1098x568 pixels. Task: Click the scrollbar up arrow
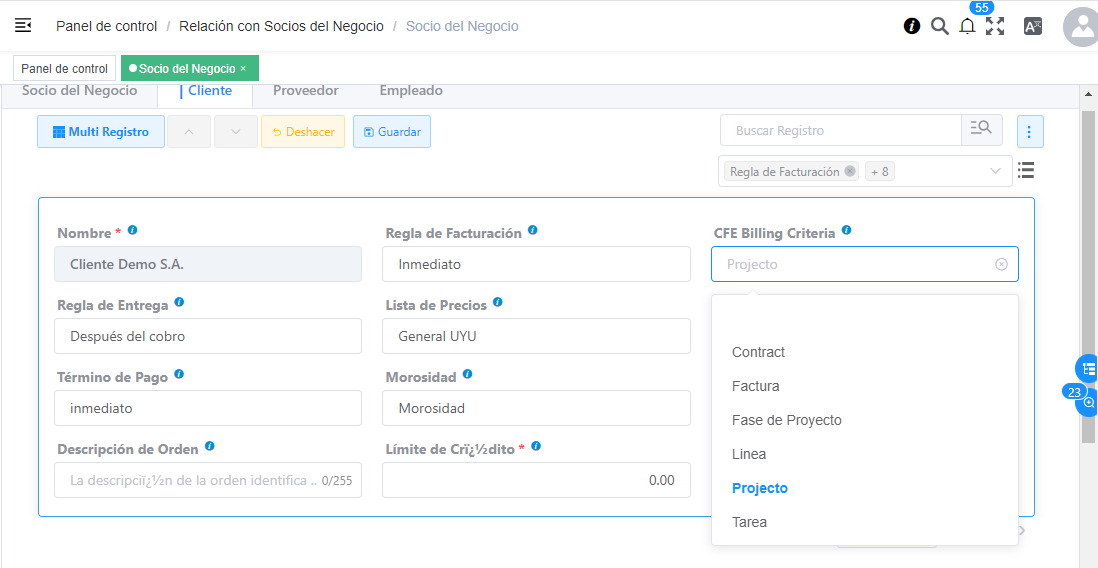1088,94
